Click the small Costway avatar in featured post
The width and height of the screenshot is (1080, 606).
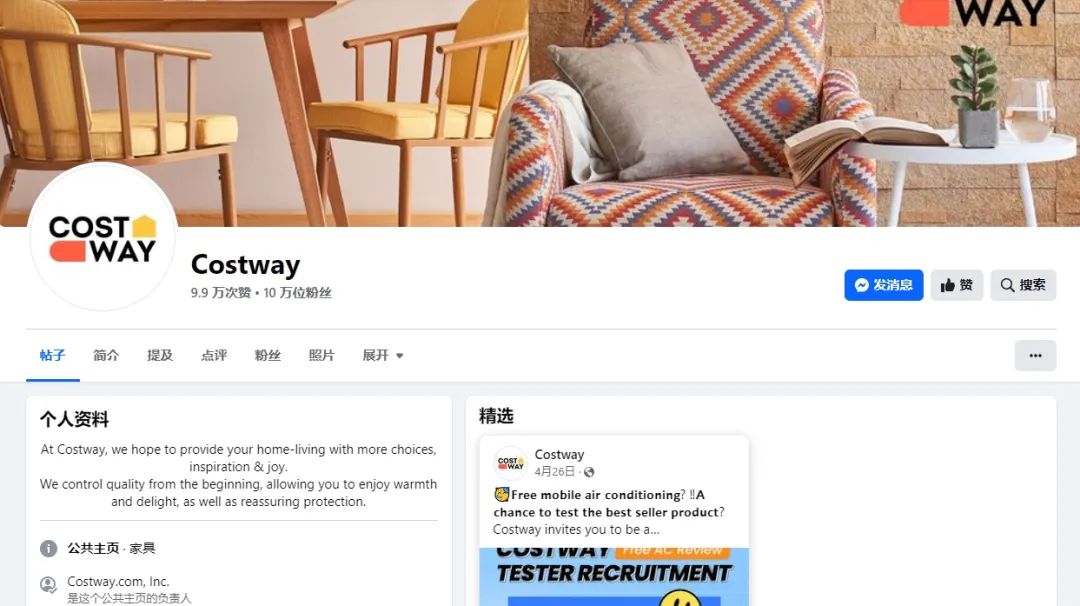tap(510, 463)
